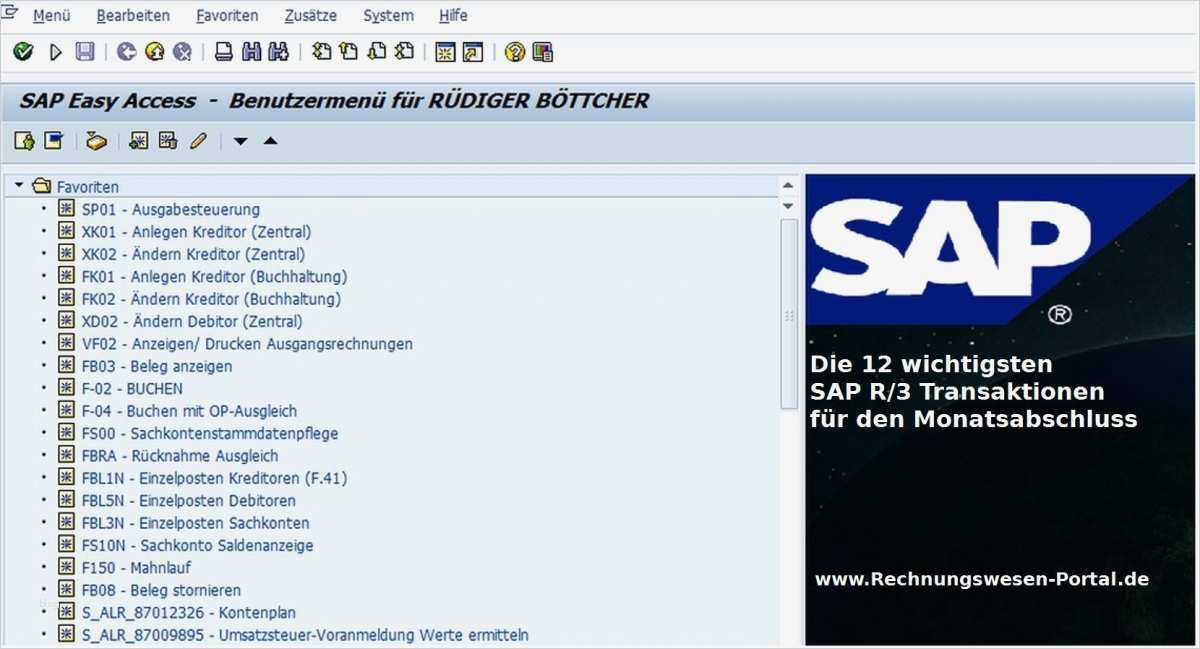Click the Cancel icon in the toolbar
Image resolution: width=1200 pixels, height=649 pixels.
coord(182,51)
